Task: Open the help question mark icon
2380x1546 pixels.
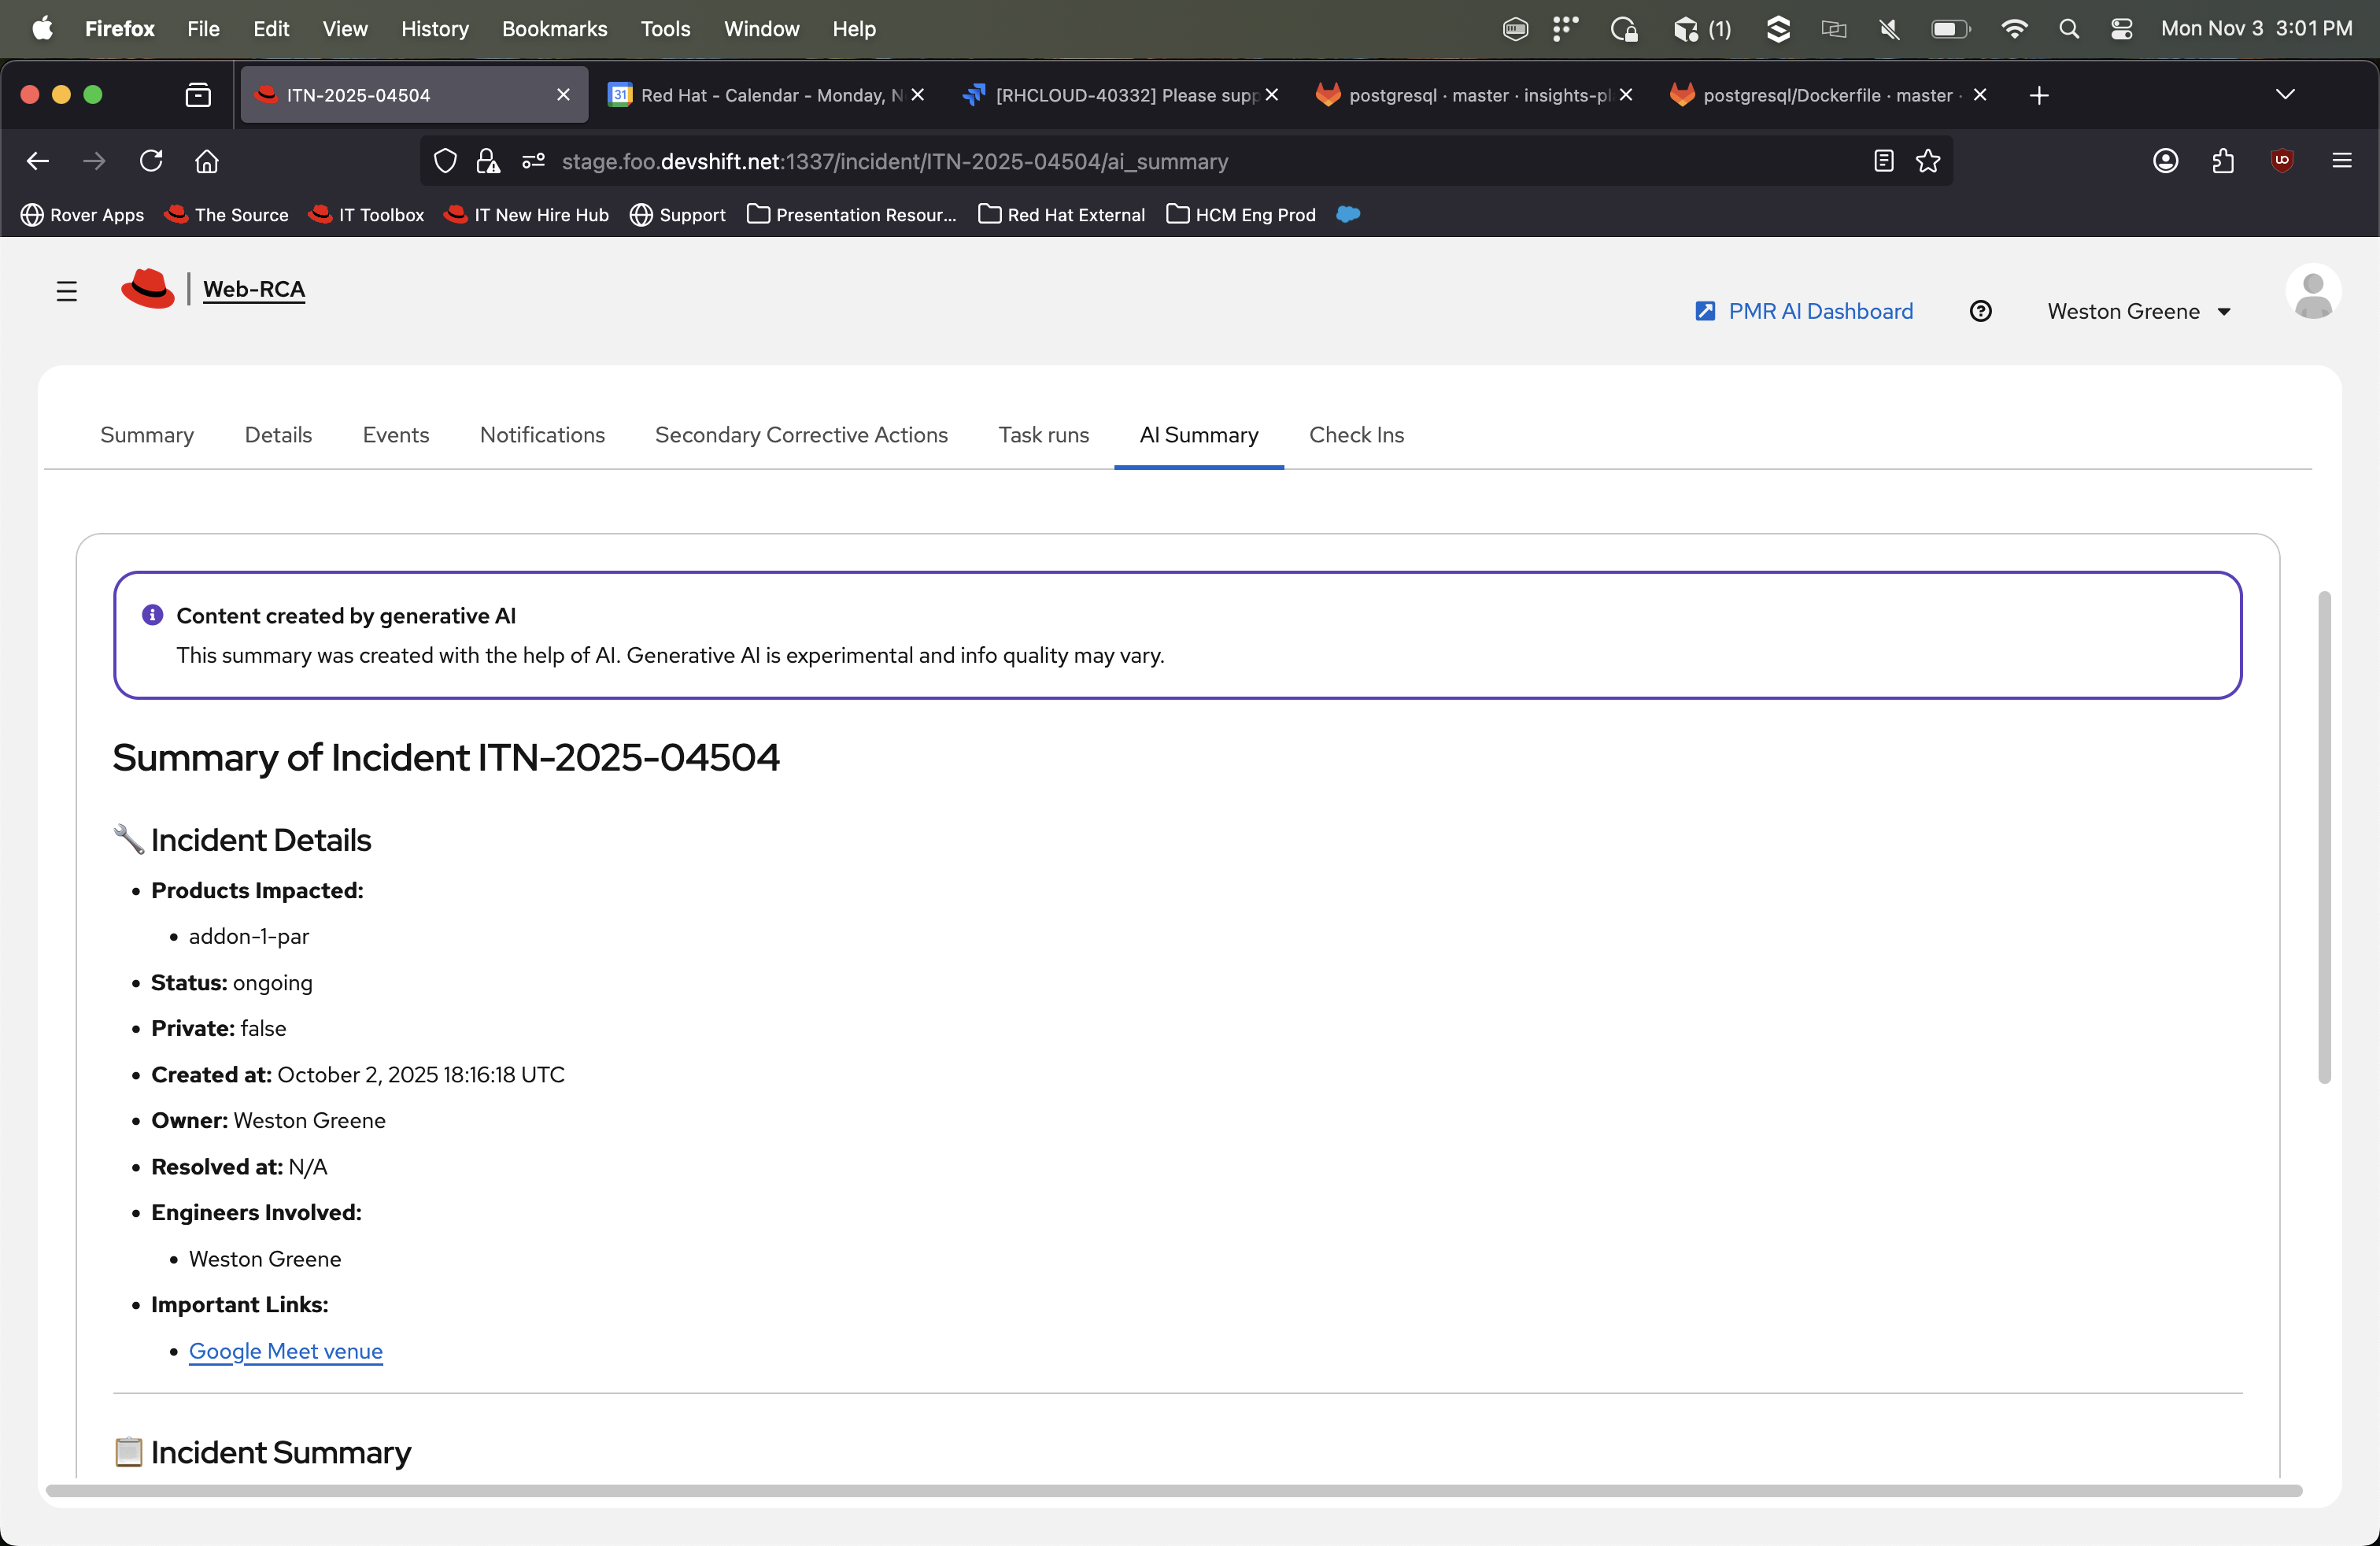Action: click(1980, 311)
